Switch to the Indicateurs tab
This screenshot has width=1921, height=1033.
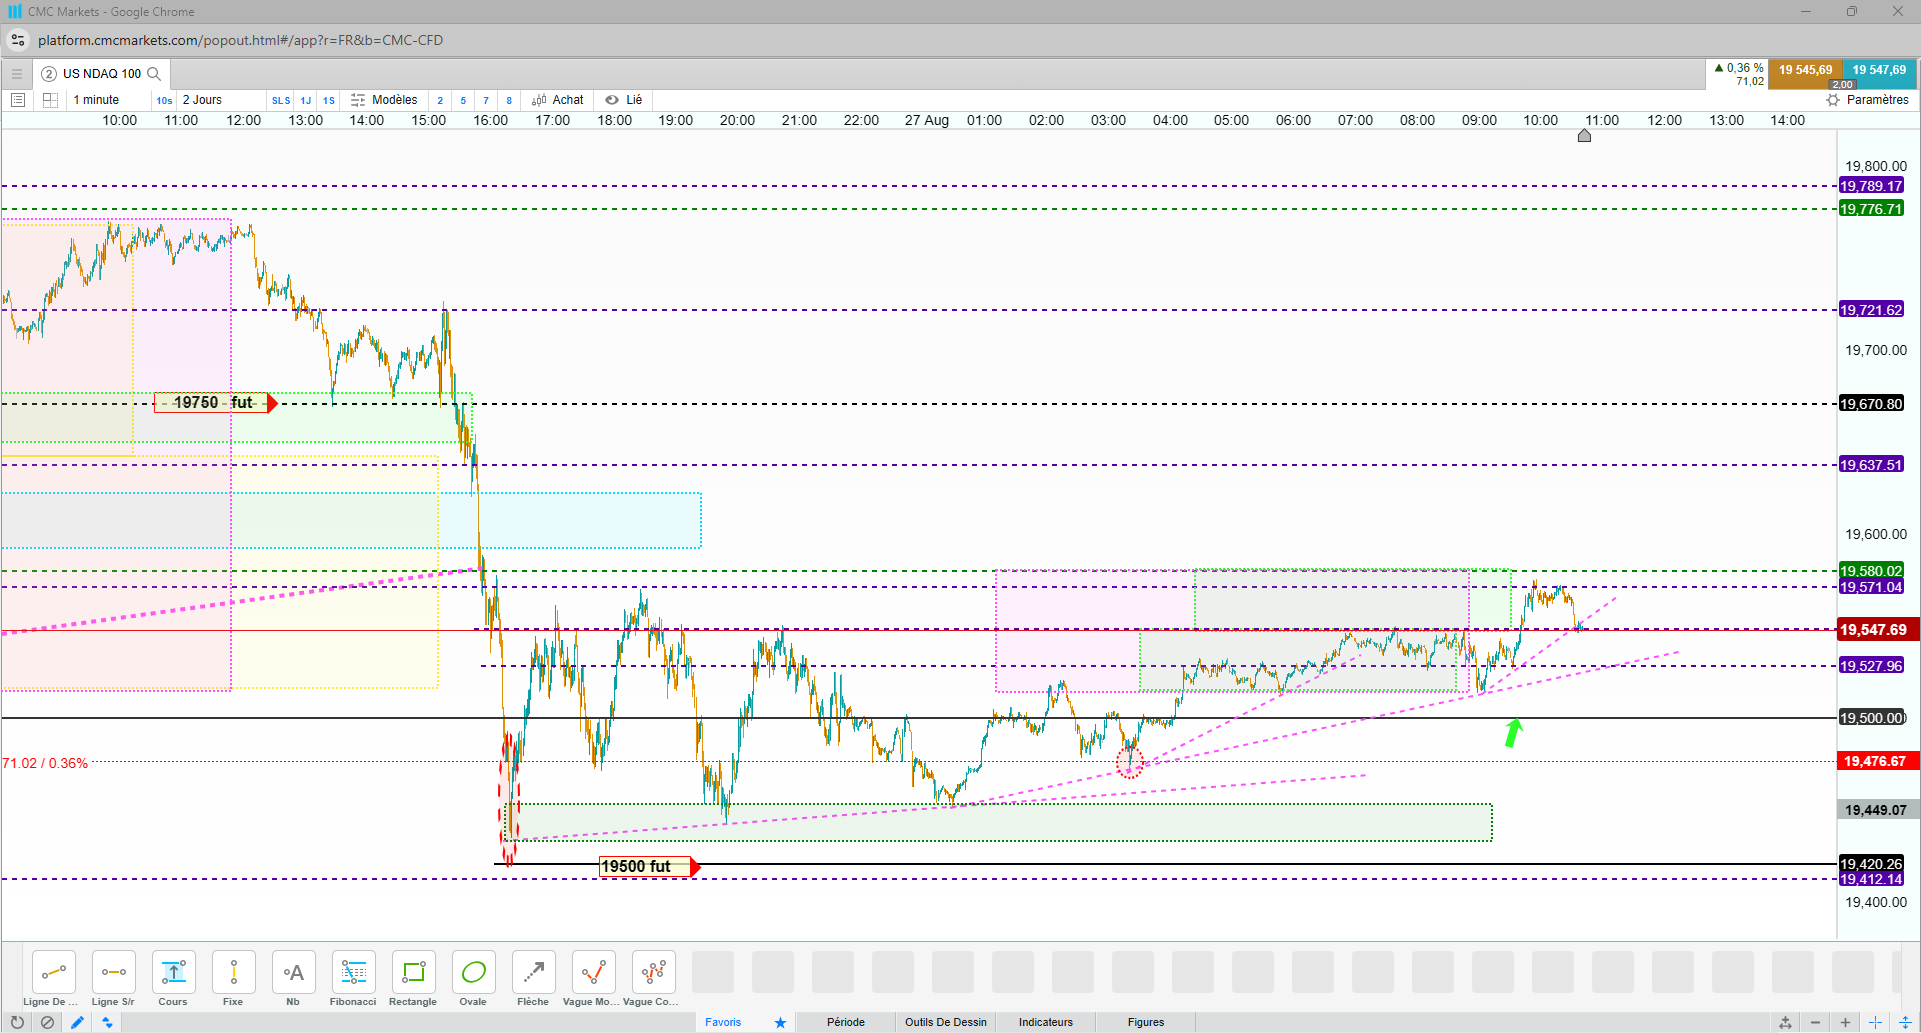[1046, 1022]
